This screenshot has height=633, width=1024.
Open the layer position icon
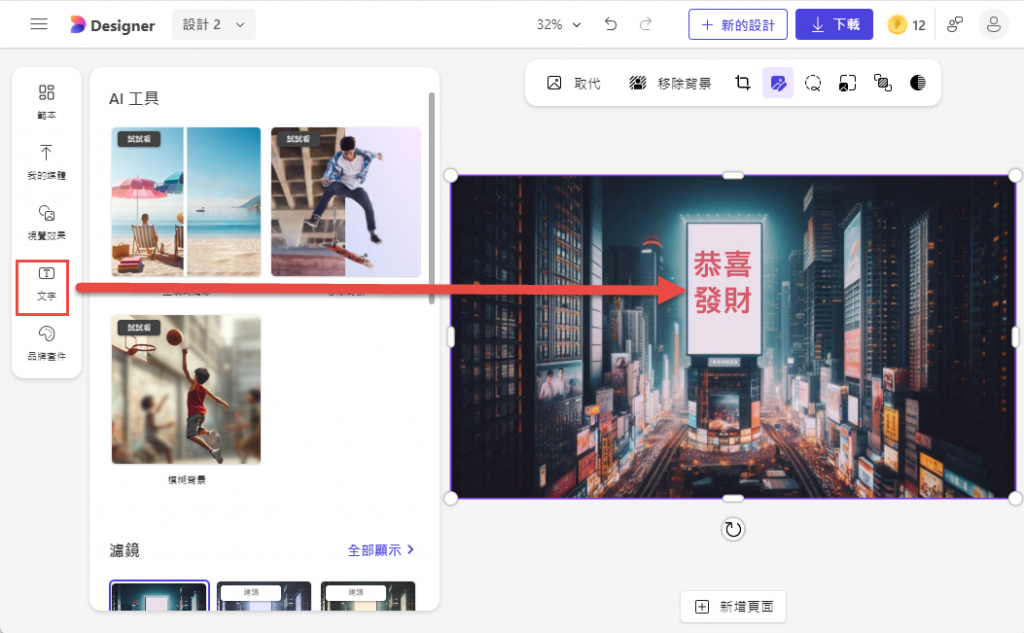click(x=883, y=83)
